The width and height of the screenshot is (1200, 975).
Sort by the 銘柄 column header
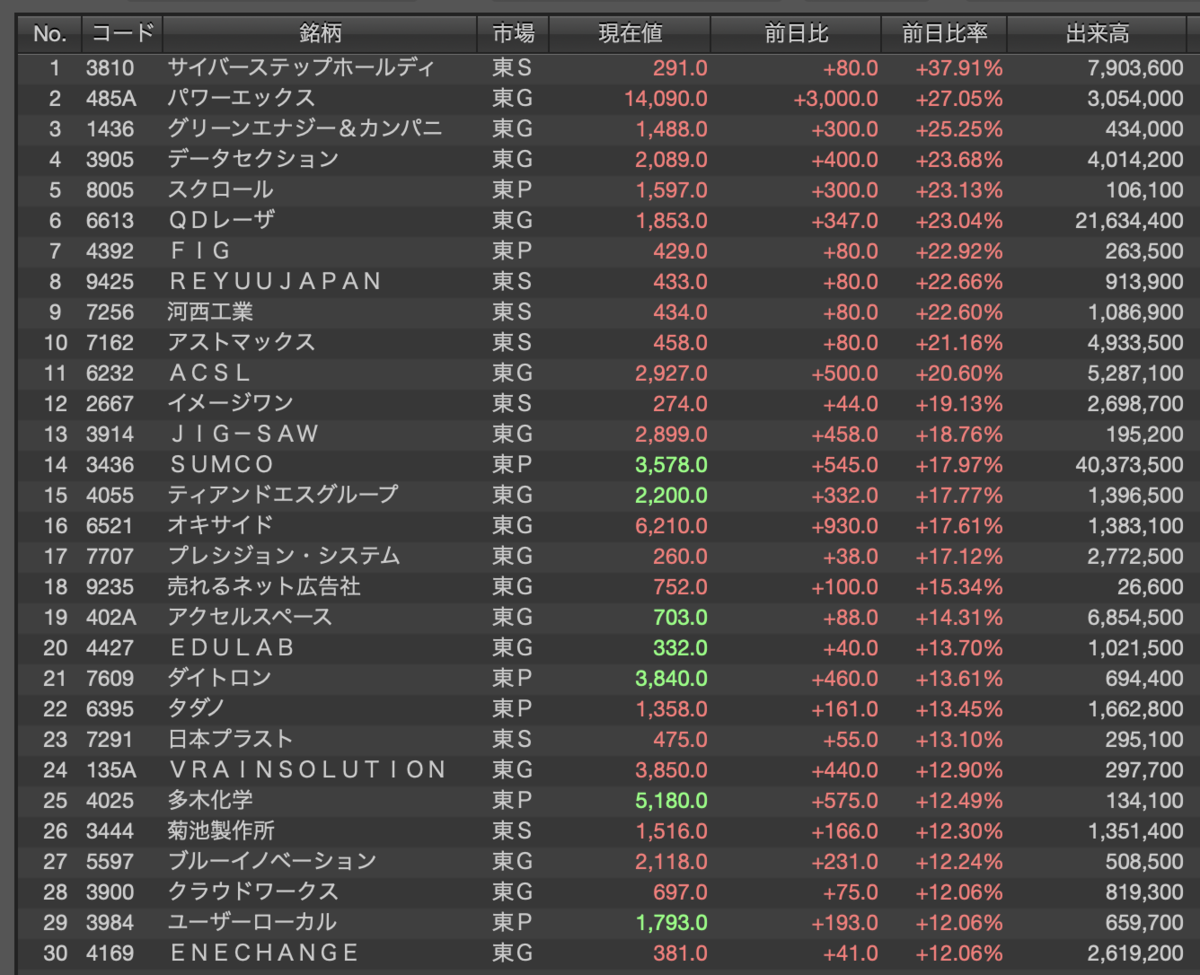click(320, 34)
